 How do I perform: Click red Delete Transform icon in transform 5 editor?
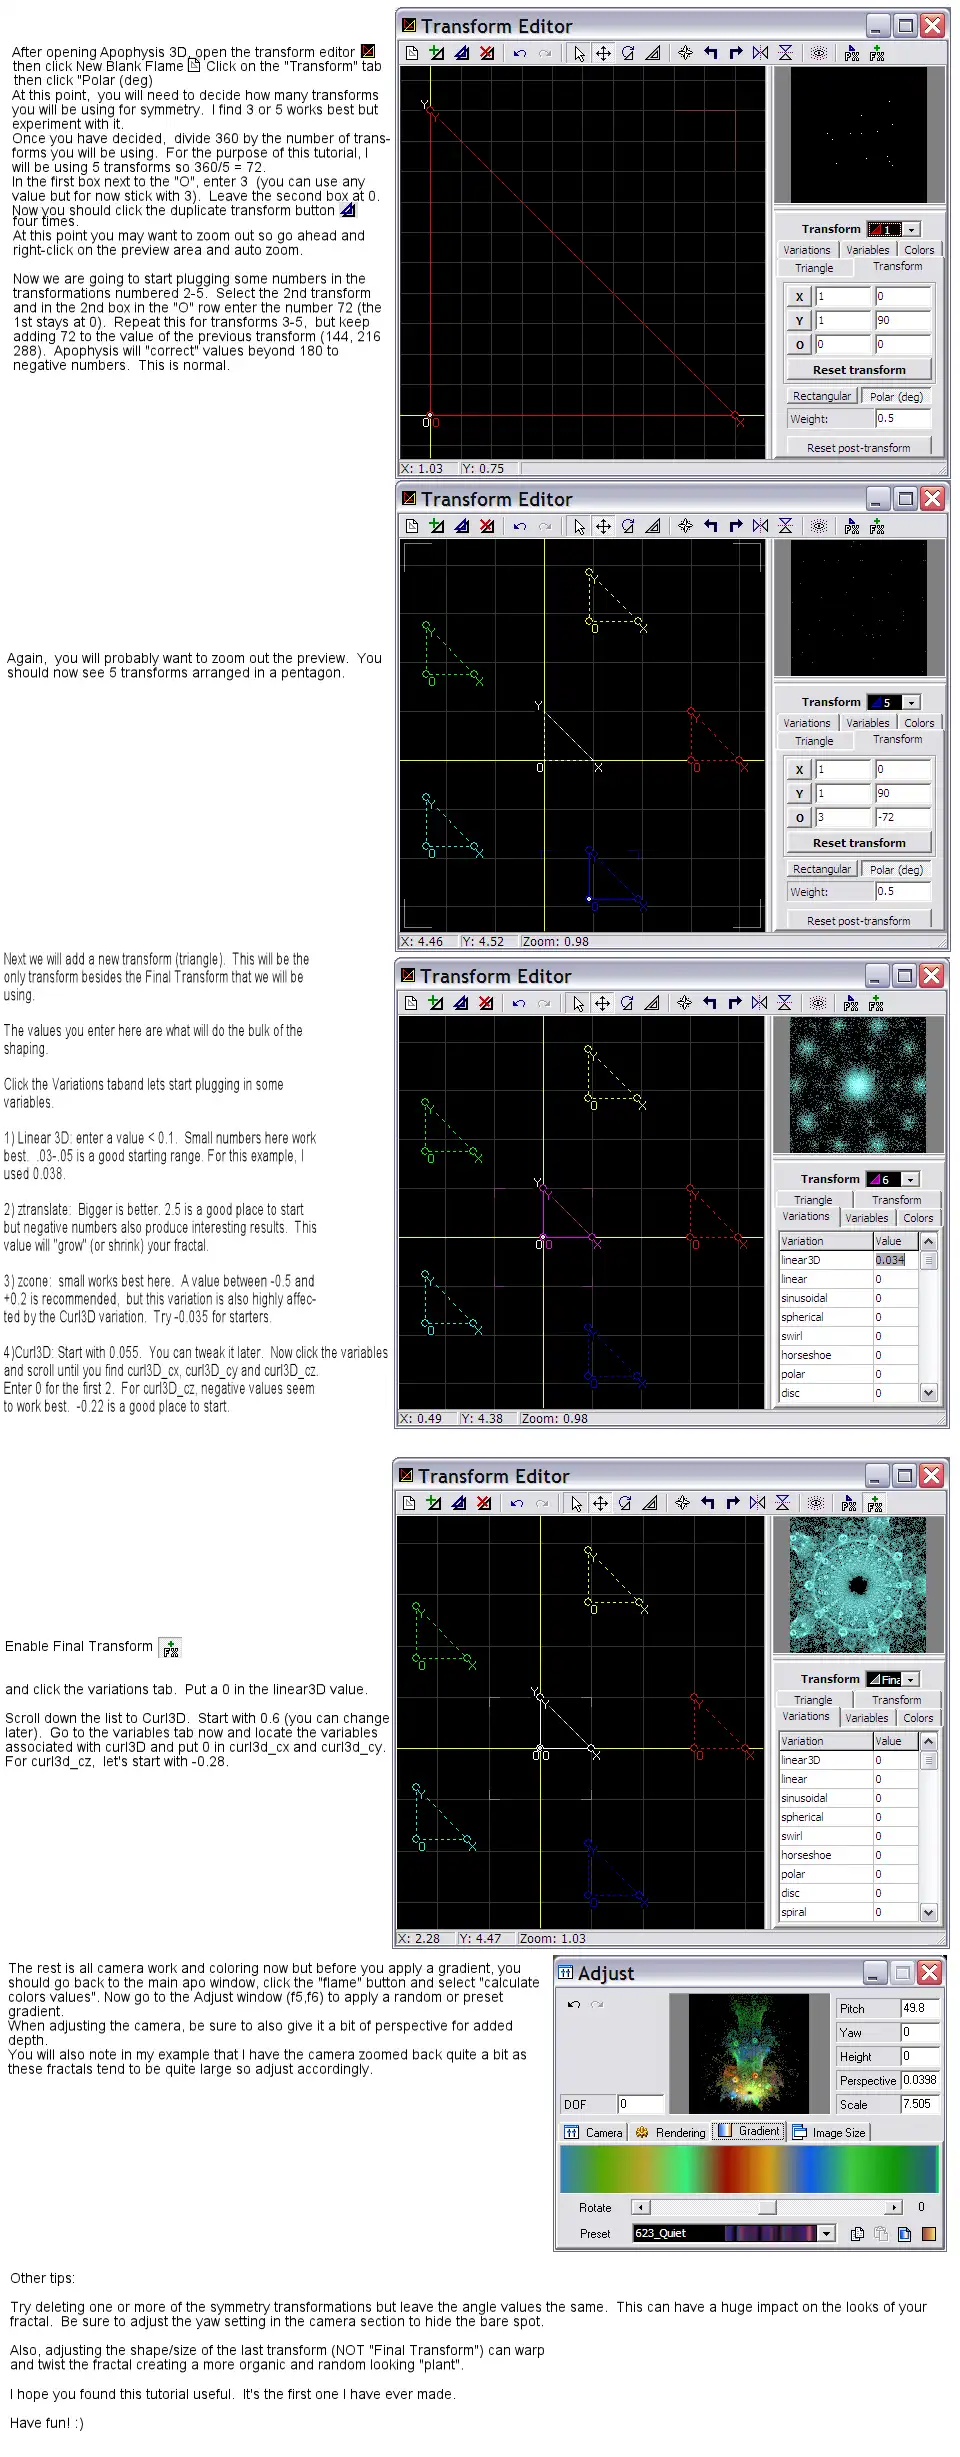(487, 526)
